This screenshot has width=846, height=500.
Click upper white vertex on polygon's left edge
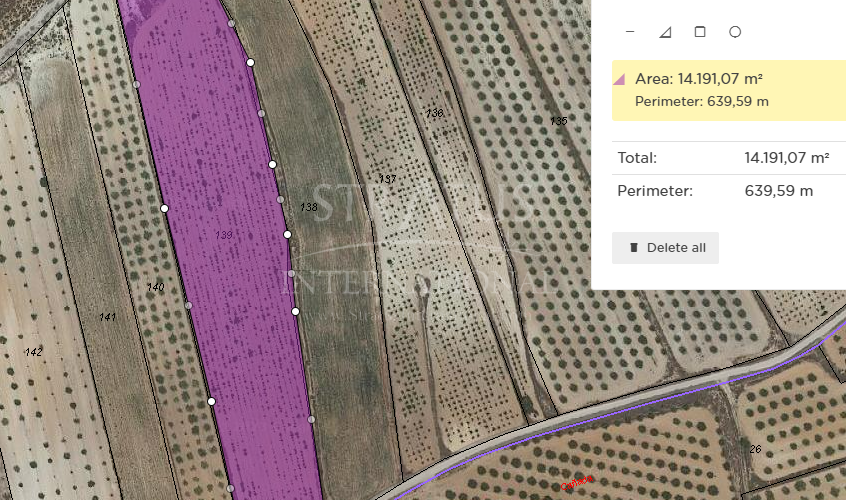(164, 208)
